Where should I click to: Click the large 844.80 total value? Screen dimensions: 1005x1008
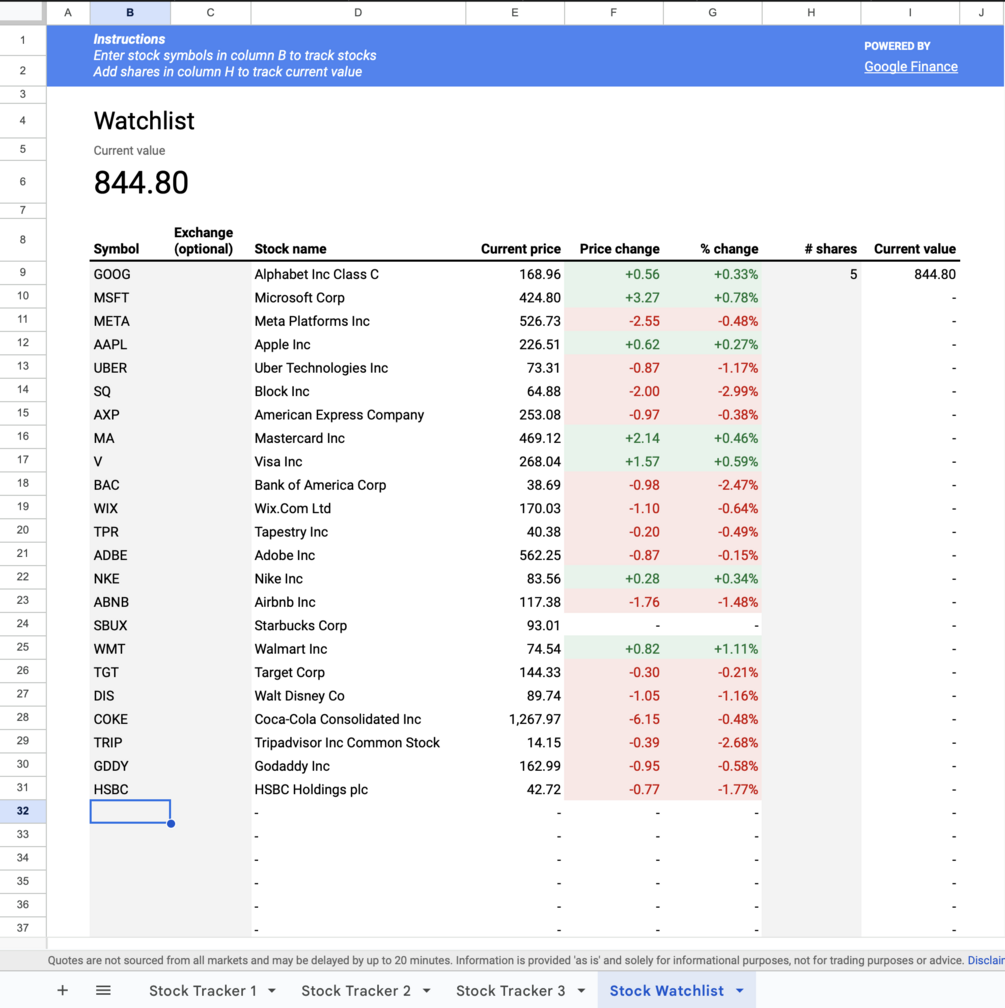(x=141, y=183)
